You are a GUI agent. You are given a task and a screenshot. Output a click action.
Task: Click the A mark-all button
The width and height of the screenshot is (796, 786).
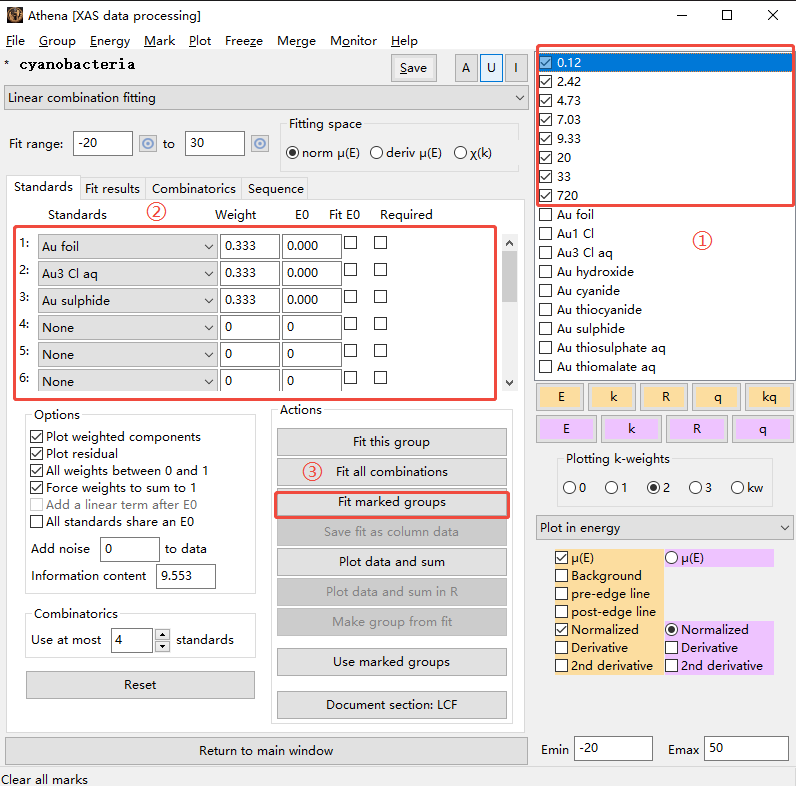click(x=465, y=68)
